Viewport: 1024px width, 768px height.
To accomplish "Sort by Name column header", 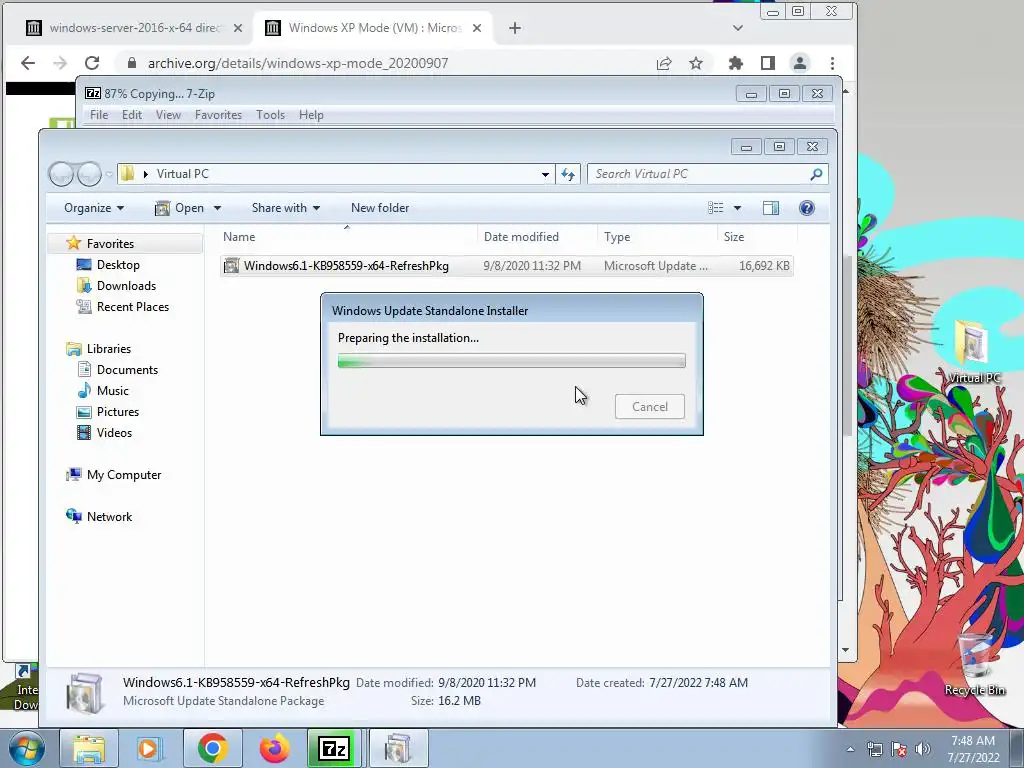I will (x=347, y=236).
